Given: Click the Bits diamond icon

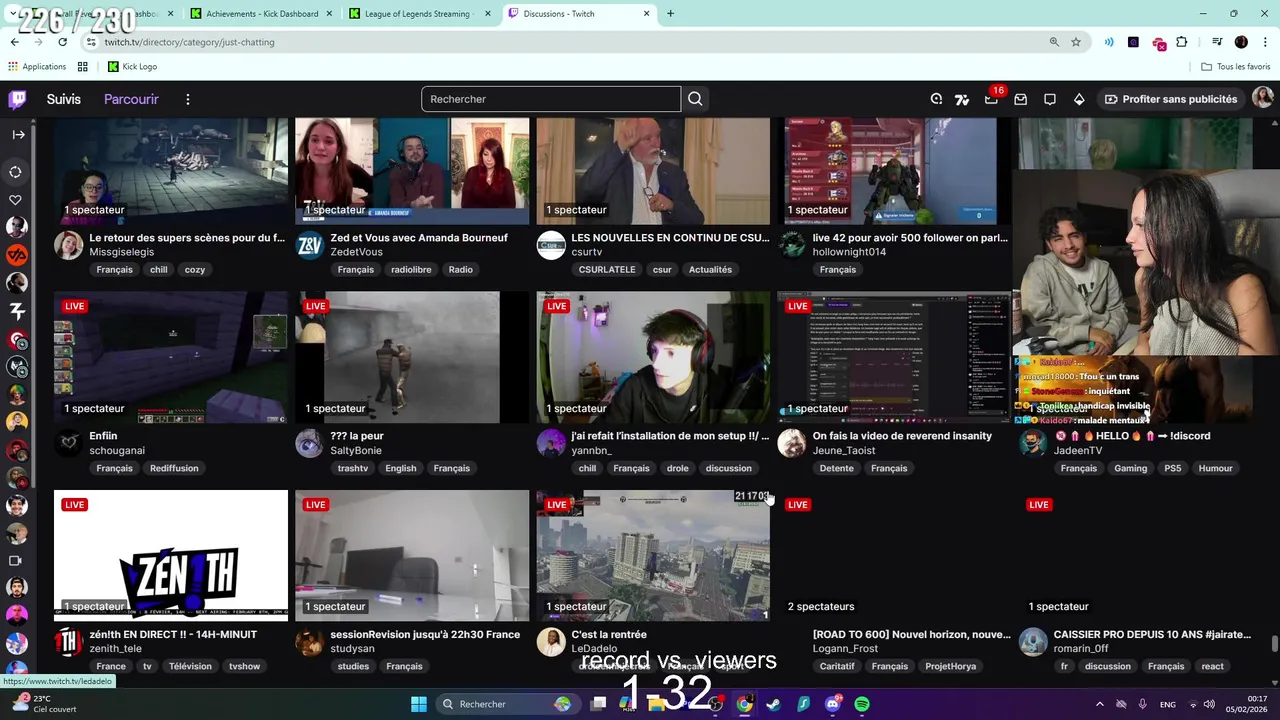Looking at the screenshot, I should (x=1079, y=99).
